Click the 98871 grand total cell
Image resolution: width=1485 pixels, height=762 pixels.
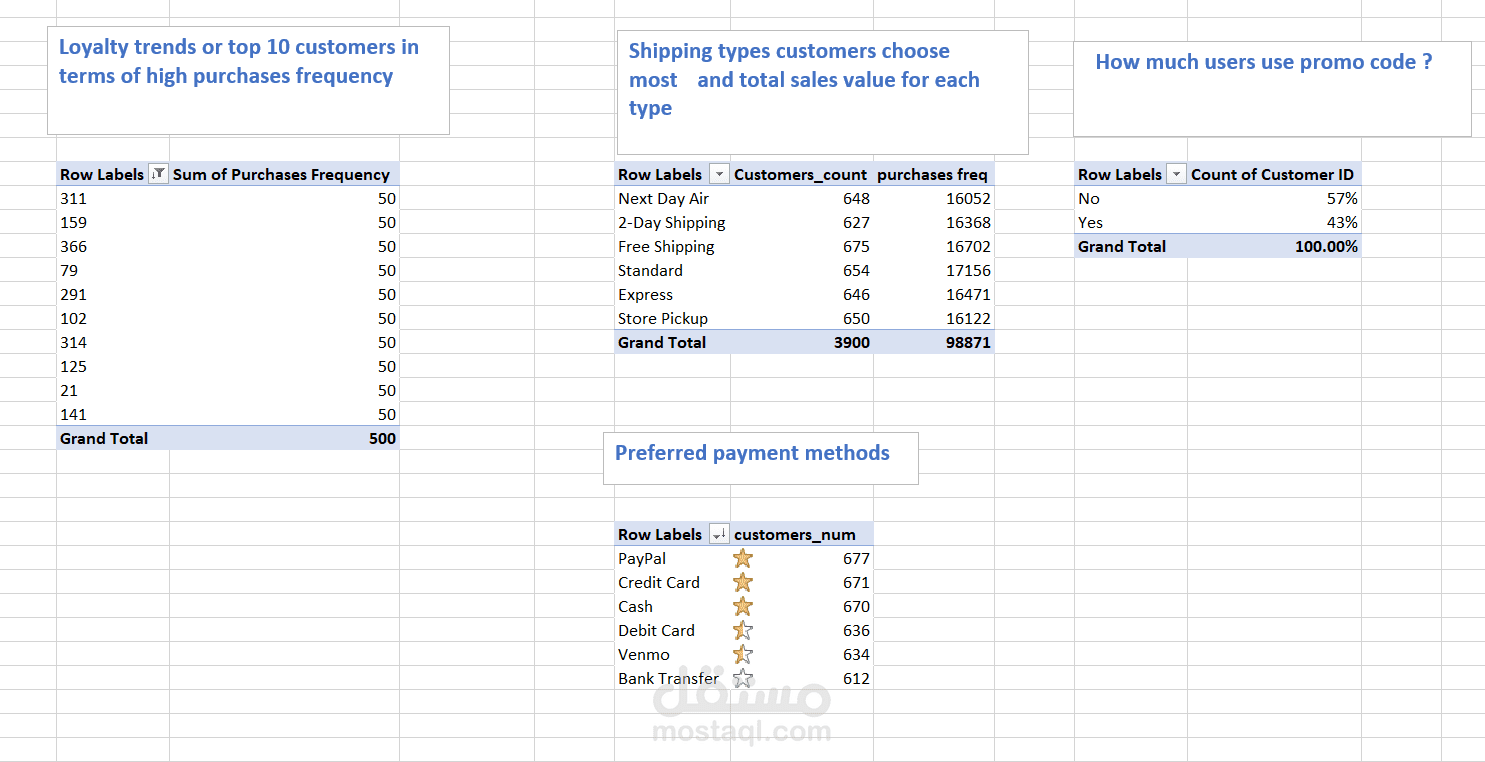(x=967, y=342)
